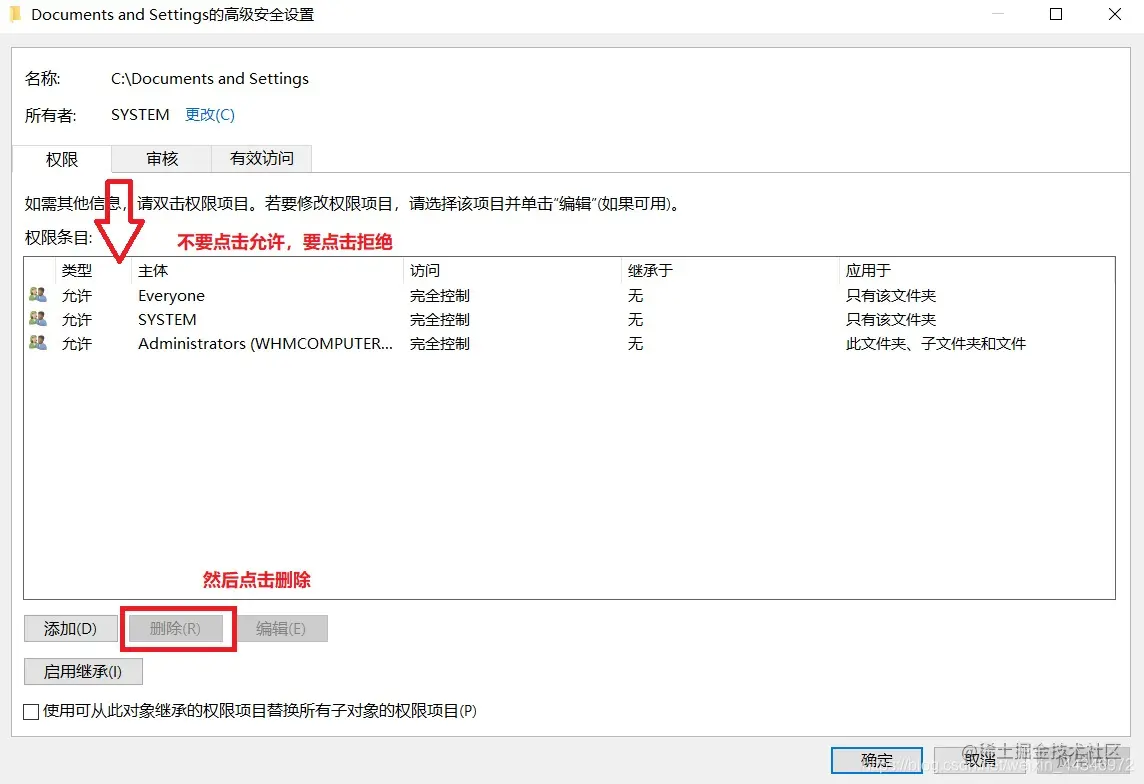Click the group icon beside Everyone entry
The height and width of the screenshot is (784, 1144).
(x=38, y=295)
